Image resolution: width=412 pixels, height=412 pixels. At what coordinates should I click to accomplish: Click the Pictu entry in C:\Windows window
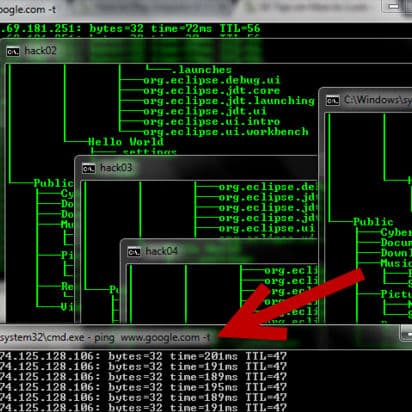point(396,295)
